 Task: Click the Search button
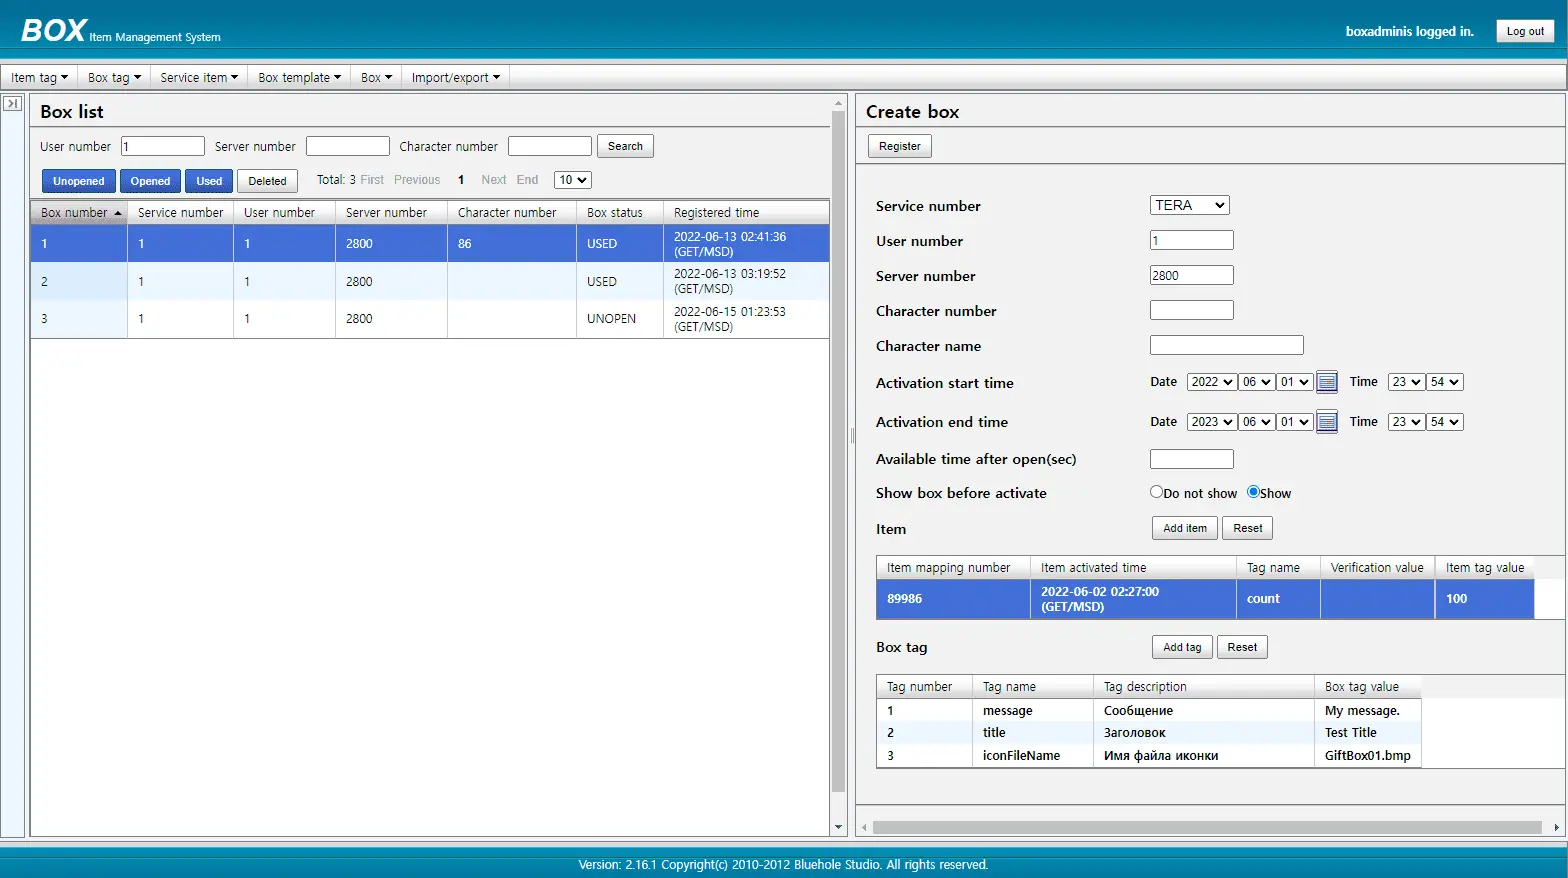625,146
